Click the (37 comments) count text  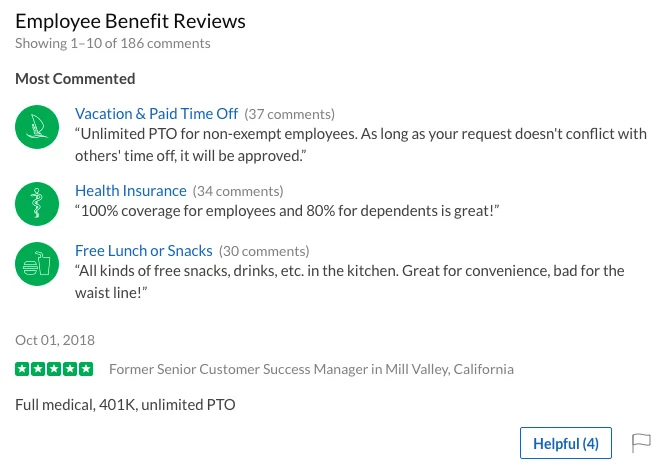290,114
